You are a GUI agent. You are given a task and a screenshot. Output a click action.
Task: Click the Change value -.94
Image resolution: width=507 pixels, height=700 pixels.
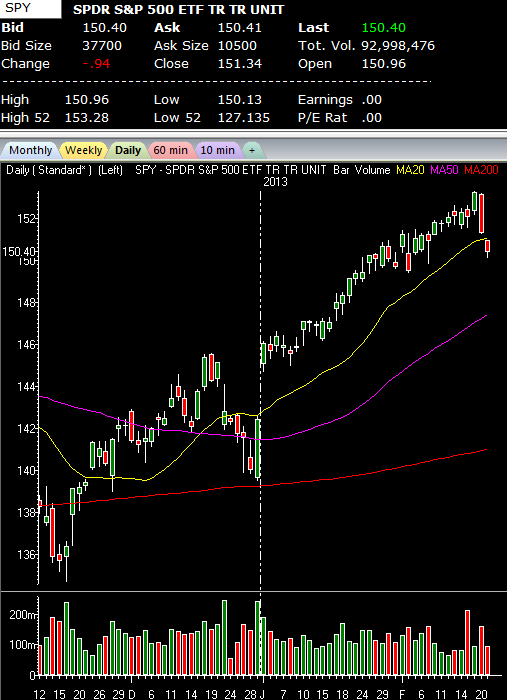point(96,64)
